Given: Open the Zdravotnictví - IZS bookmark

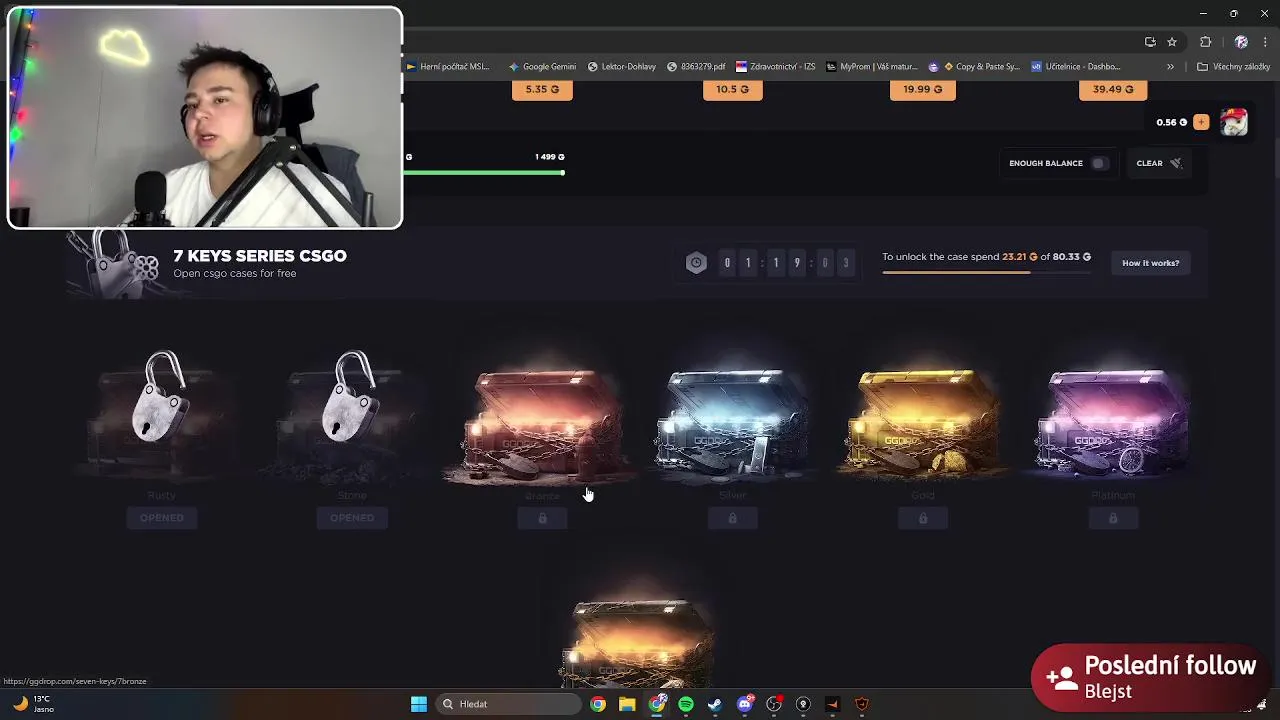Looking at the screenshot, I should point(775,67).
